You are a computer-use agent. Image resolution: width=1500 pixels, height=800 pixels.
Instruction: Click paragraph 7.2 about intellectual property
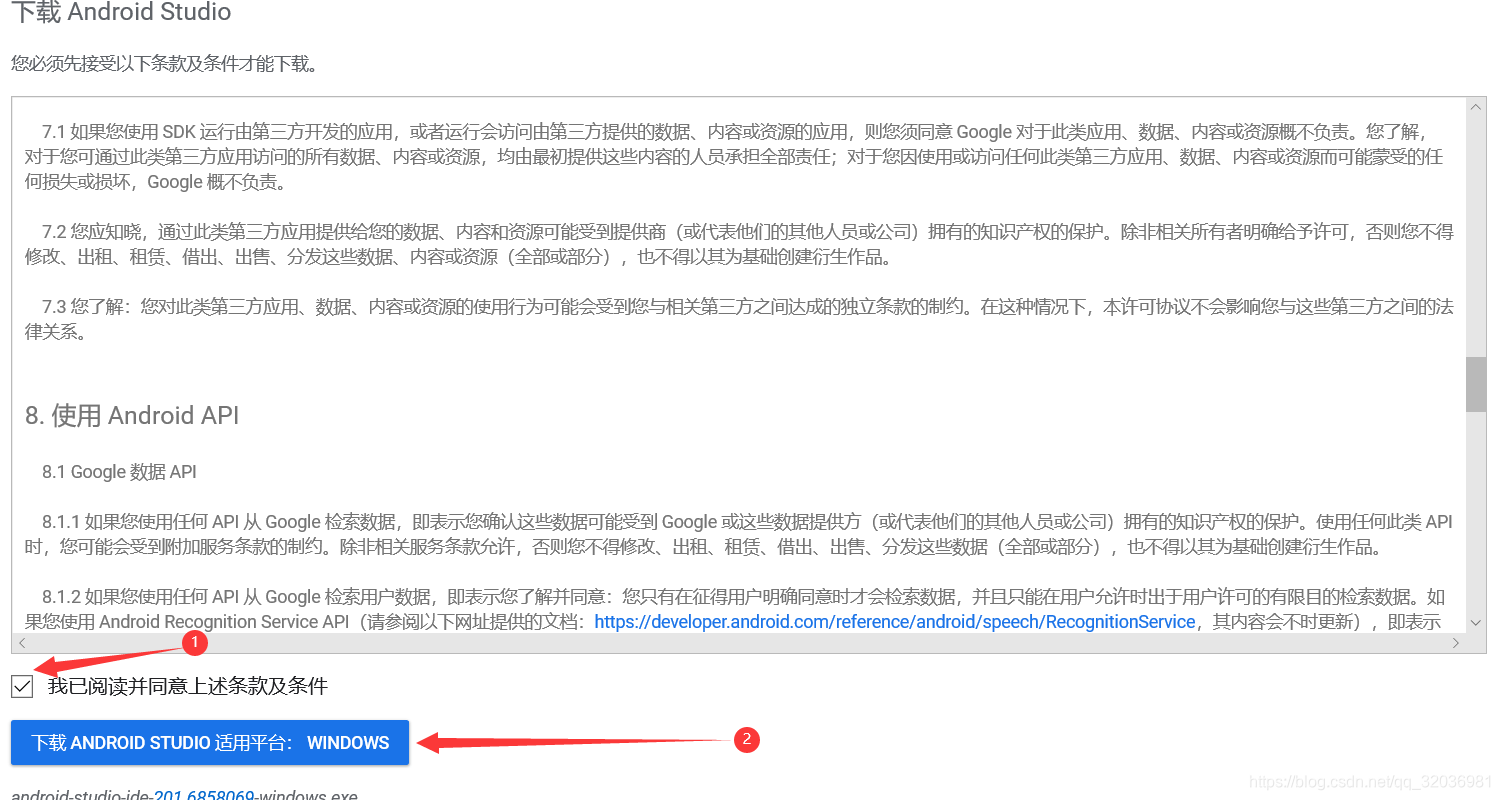coord(739,244)
